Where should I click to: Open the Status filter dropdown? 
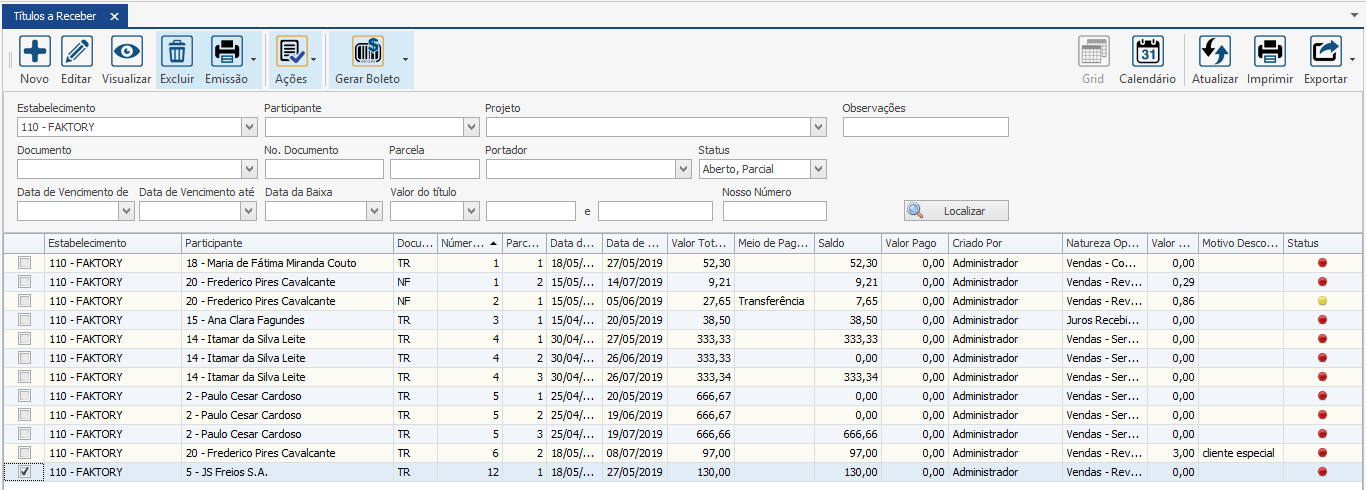[x=818, y=169]
